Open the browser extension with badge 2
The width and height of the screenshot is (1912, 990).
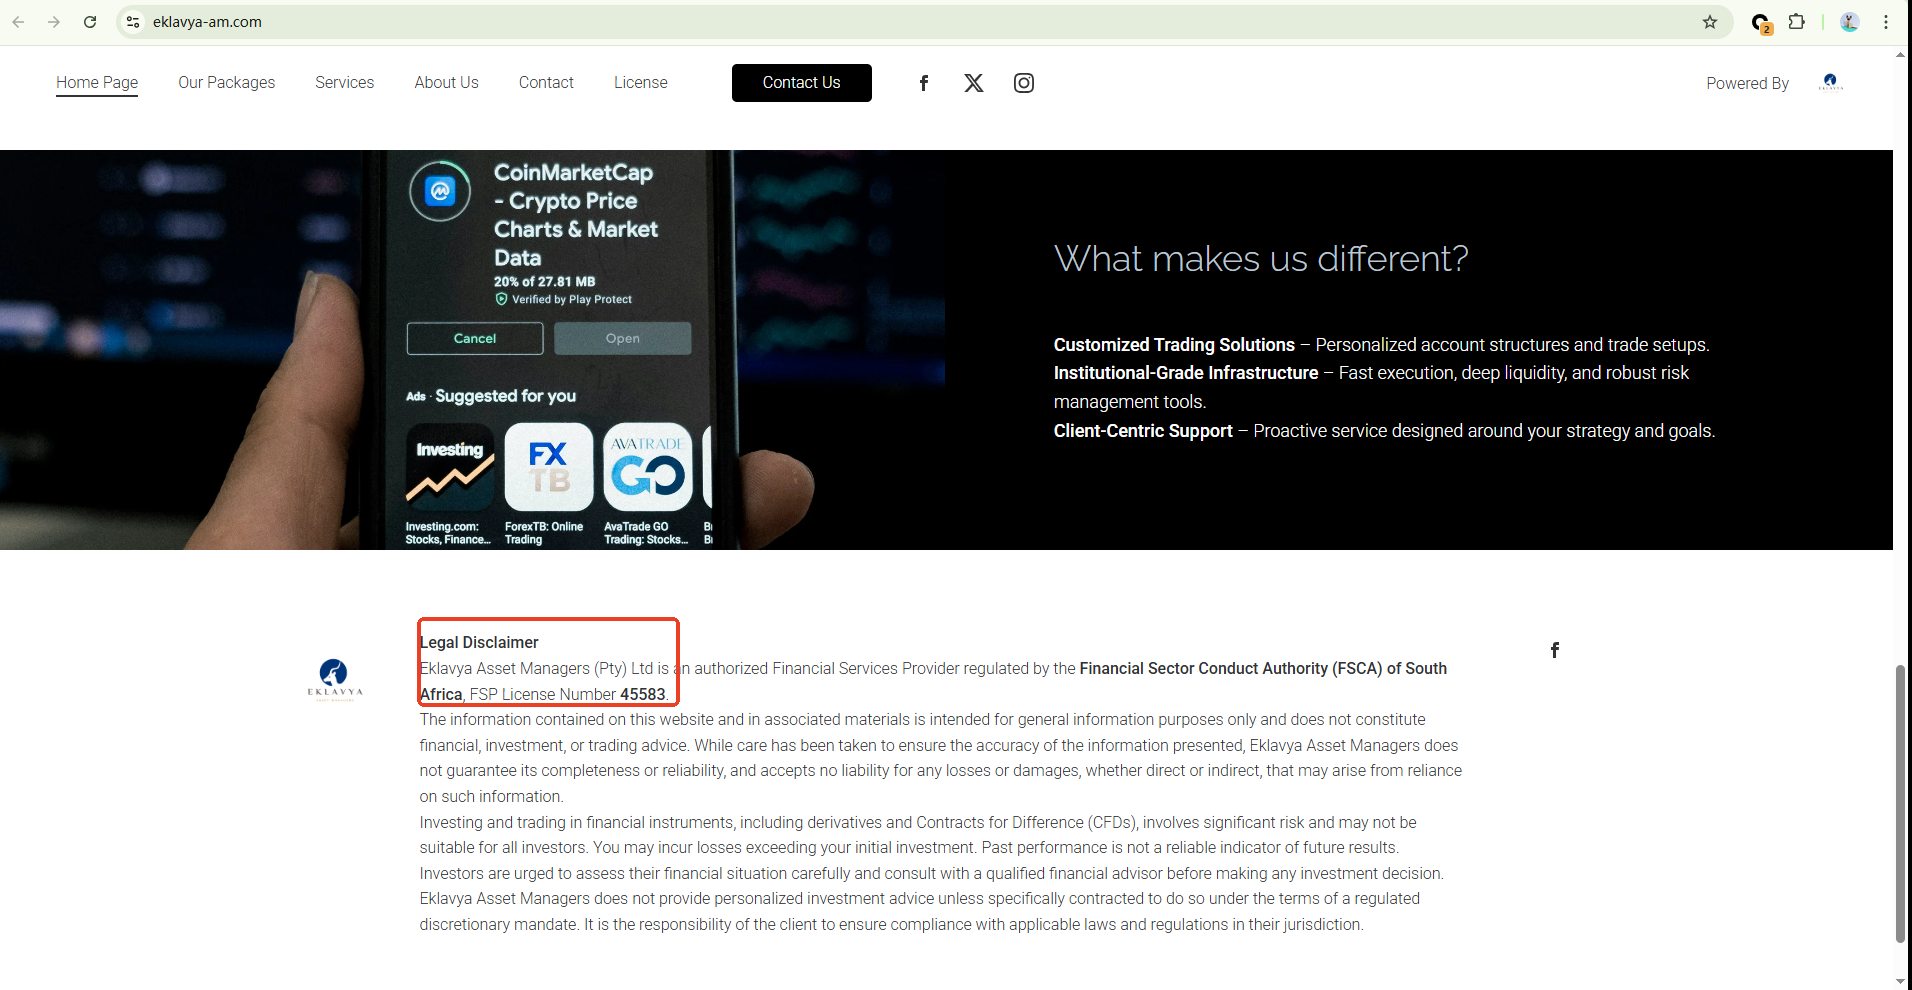[1761, 23]
